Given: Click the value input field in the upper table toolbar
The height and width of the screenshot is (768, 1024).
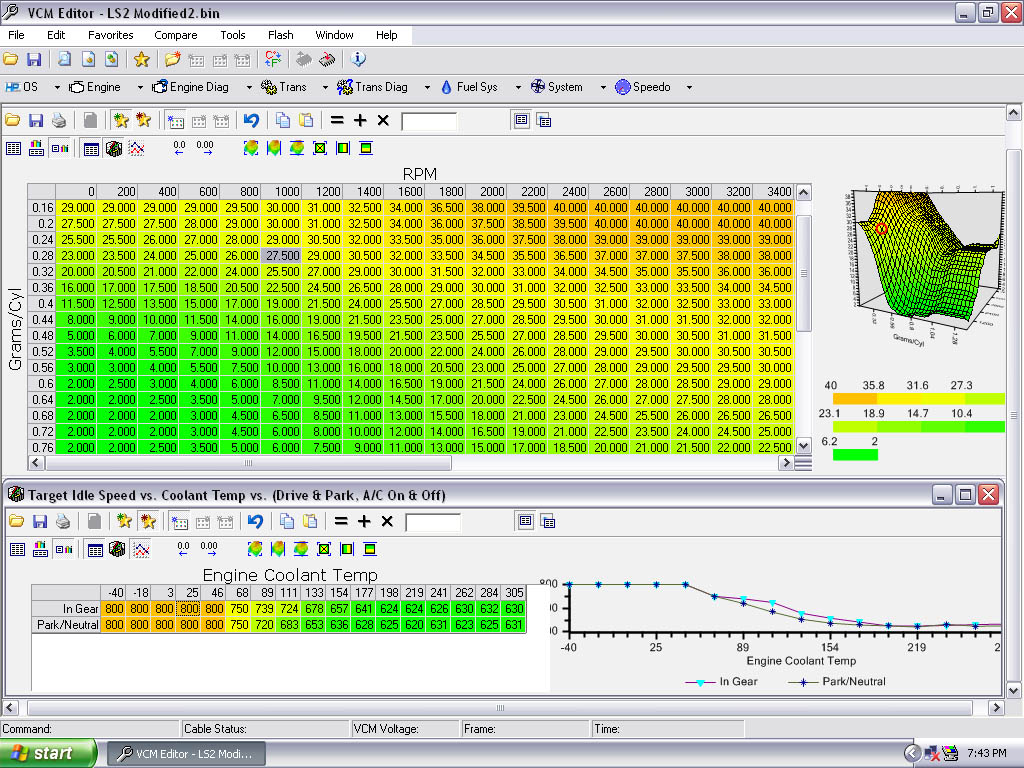Looking at the screenshot, I should 429,121.
